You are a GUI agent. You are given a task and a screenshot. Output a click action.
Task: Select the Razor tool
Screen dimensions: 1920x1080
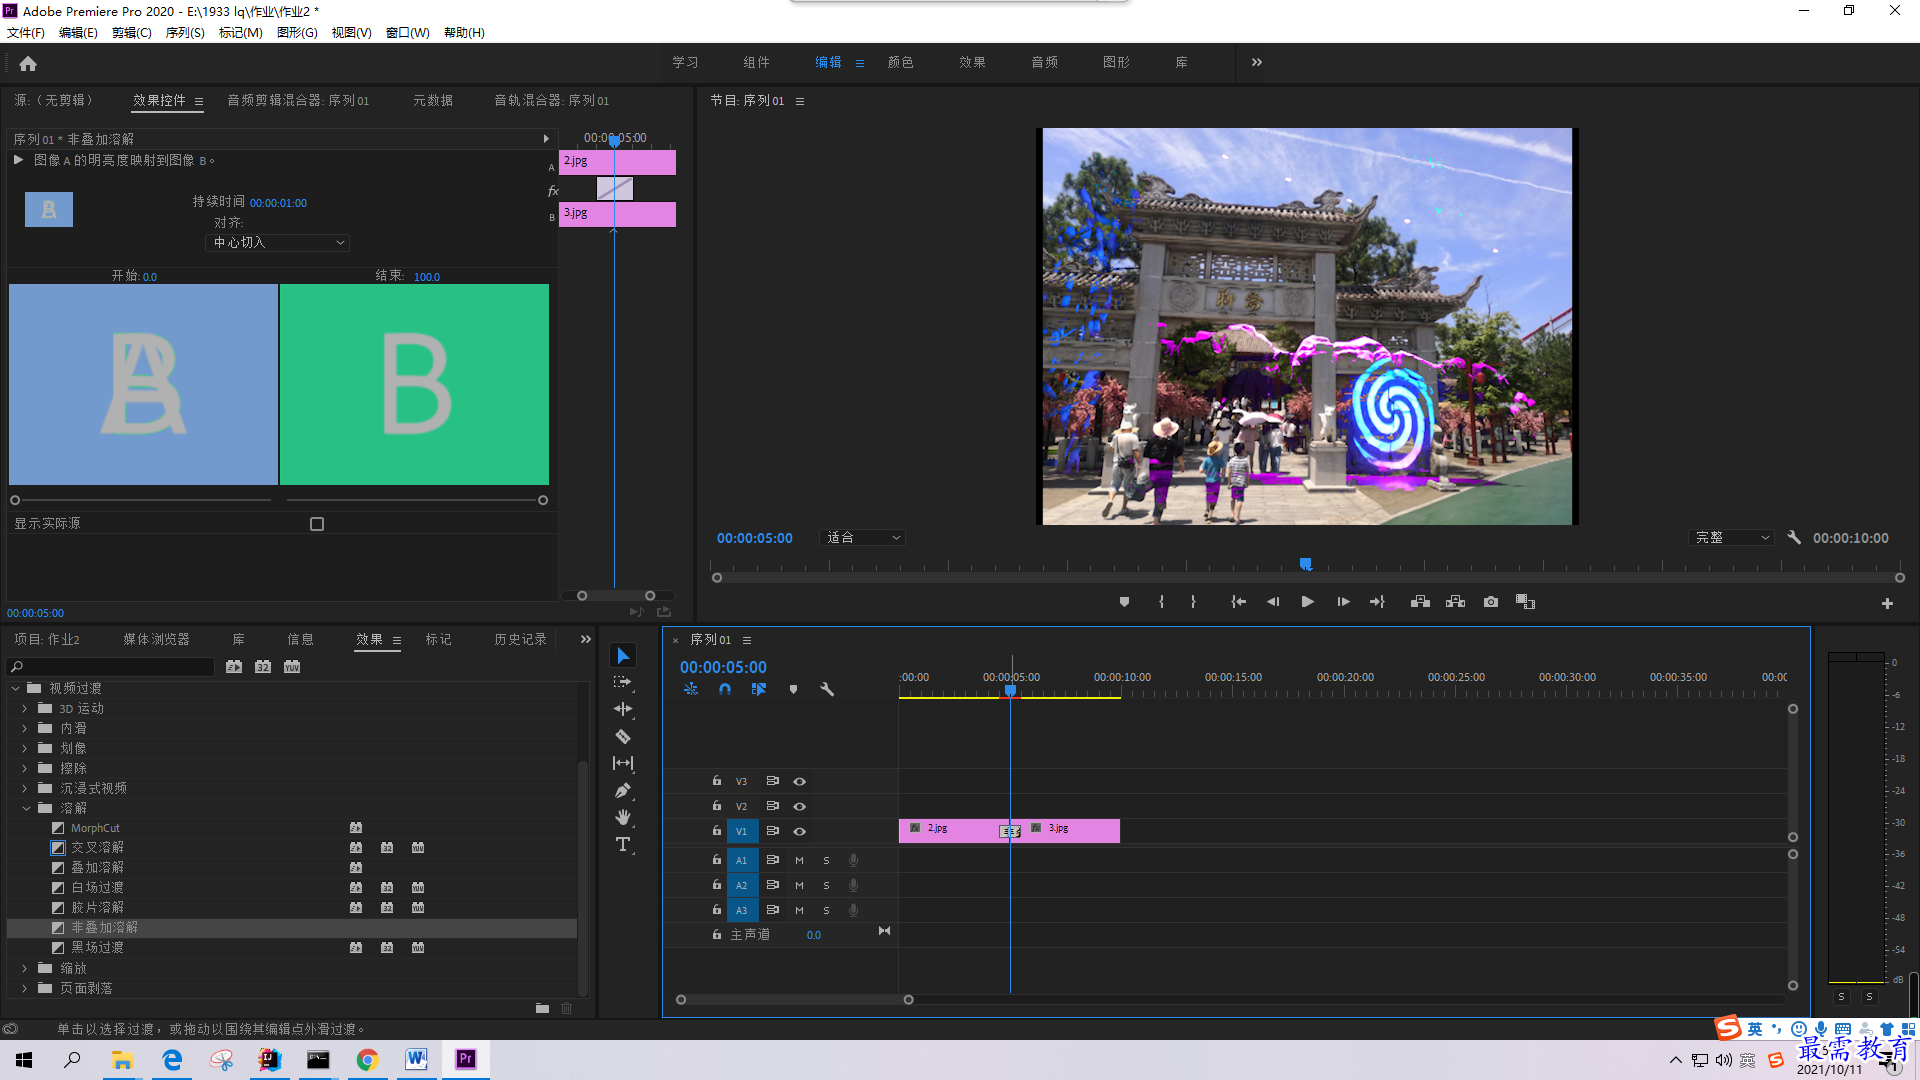(623, 736)
